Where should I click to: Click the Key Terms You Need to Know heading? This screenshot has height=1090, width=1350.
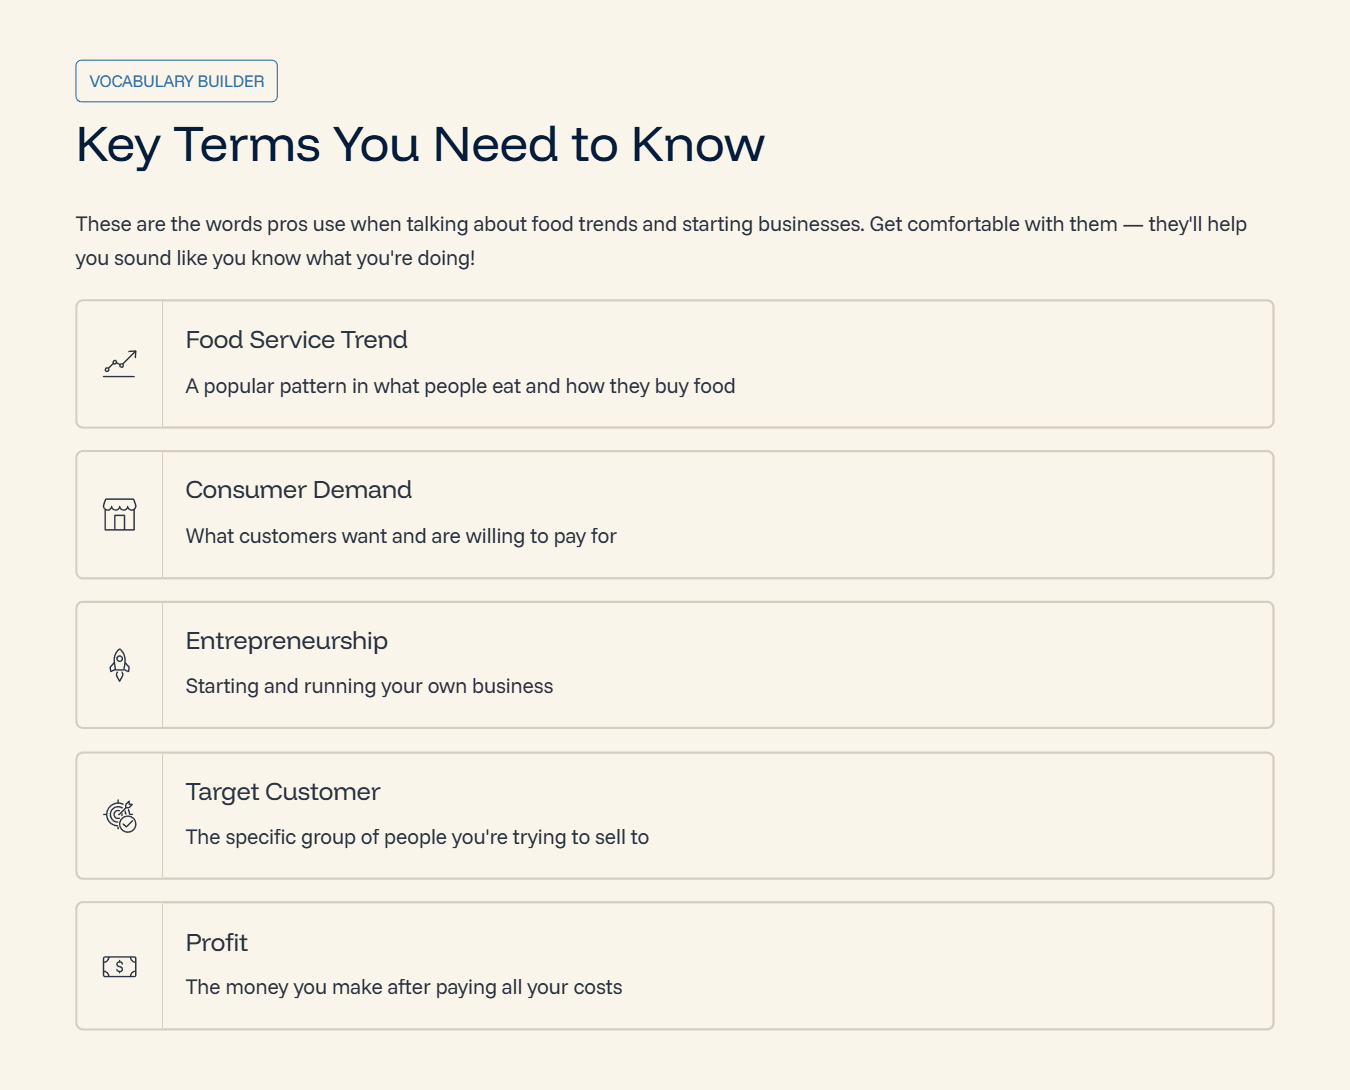[420, 145]
